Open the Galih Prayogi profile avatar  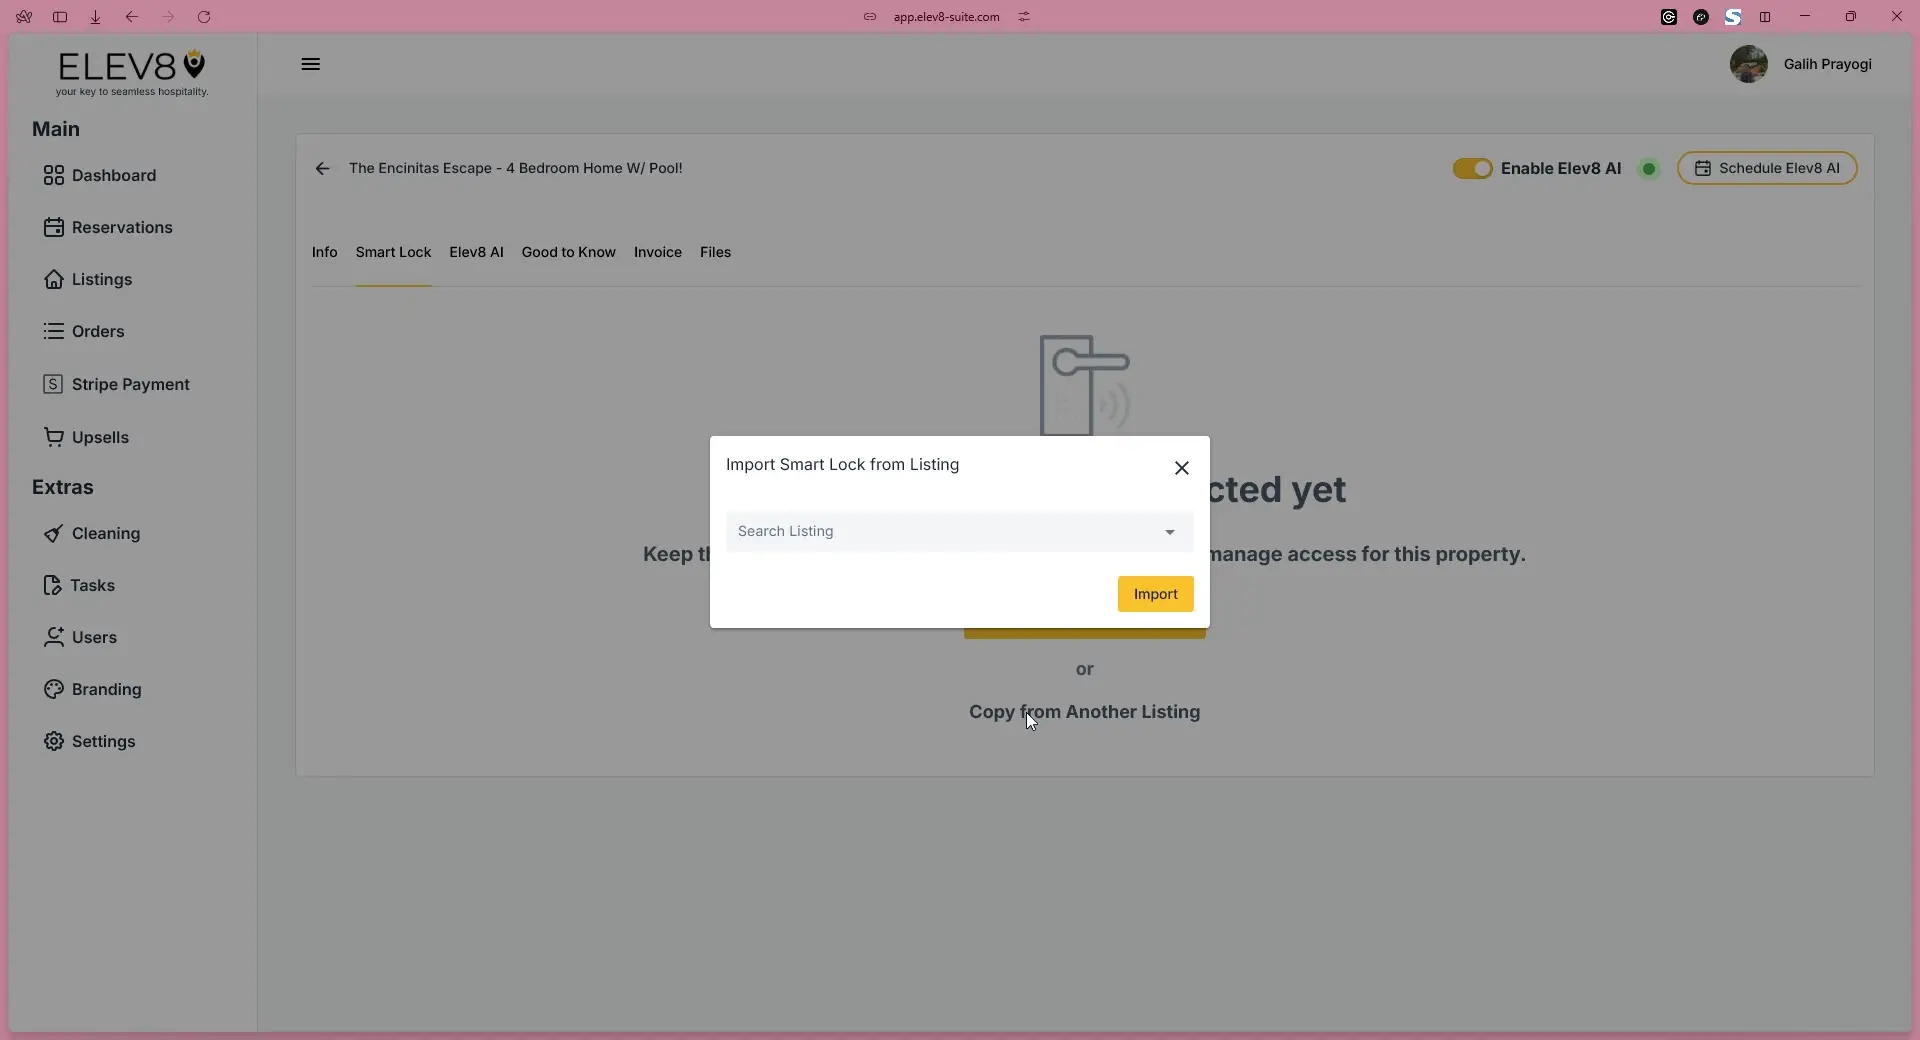coord(1748,64)
